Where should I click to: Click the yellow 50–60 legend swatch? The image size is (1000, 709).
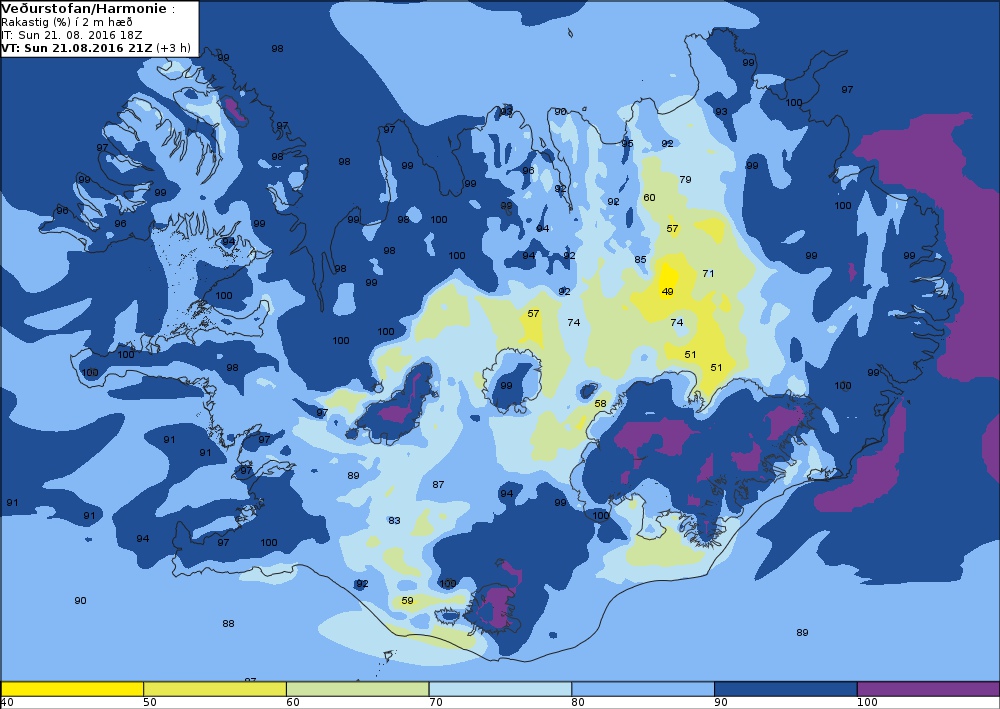(x=215, y=689)
